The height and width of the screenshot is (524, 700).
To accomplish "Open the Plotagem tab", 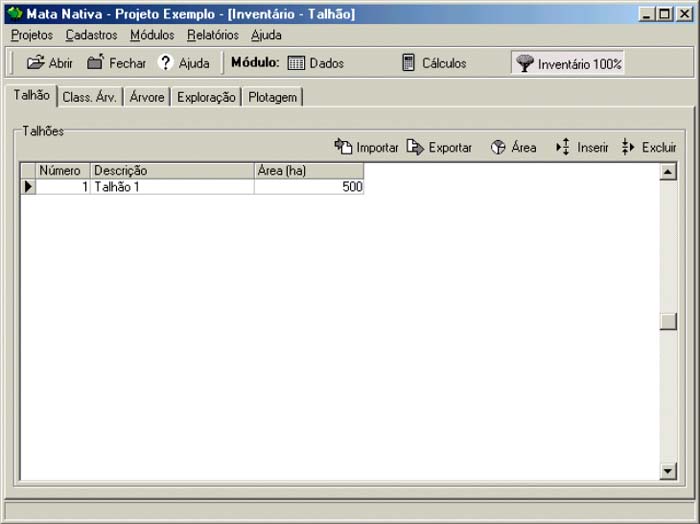I will [272, 97].
